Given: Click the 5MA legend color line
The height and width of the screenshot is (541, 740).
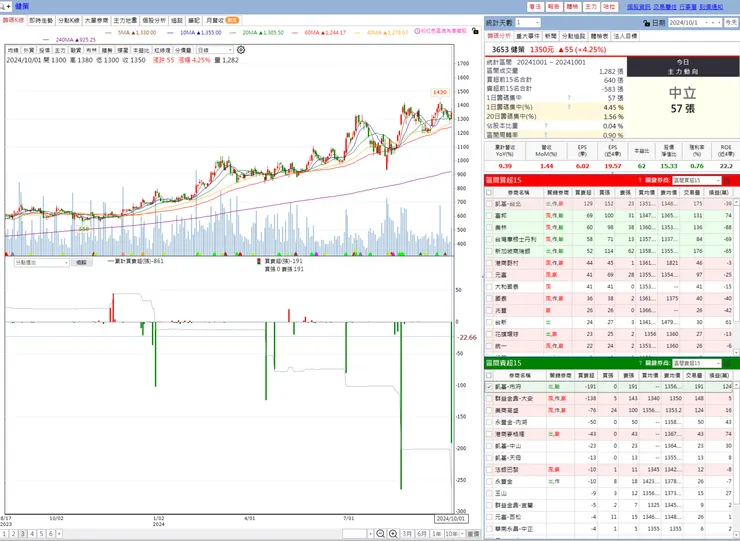Looking at the screenshot, I should point(109,33).
